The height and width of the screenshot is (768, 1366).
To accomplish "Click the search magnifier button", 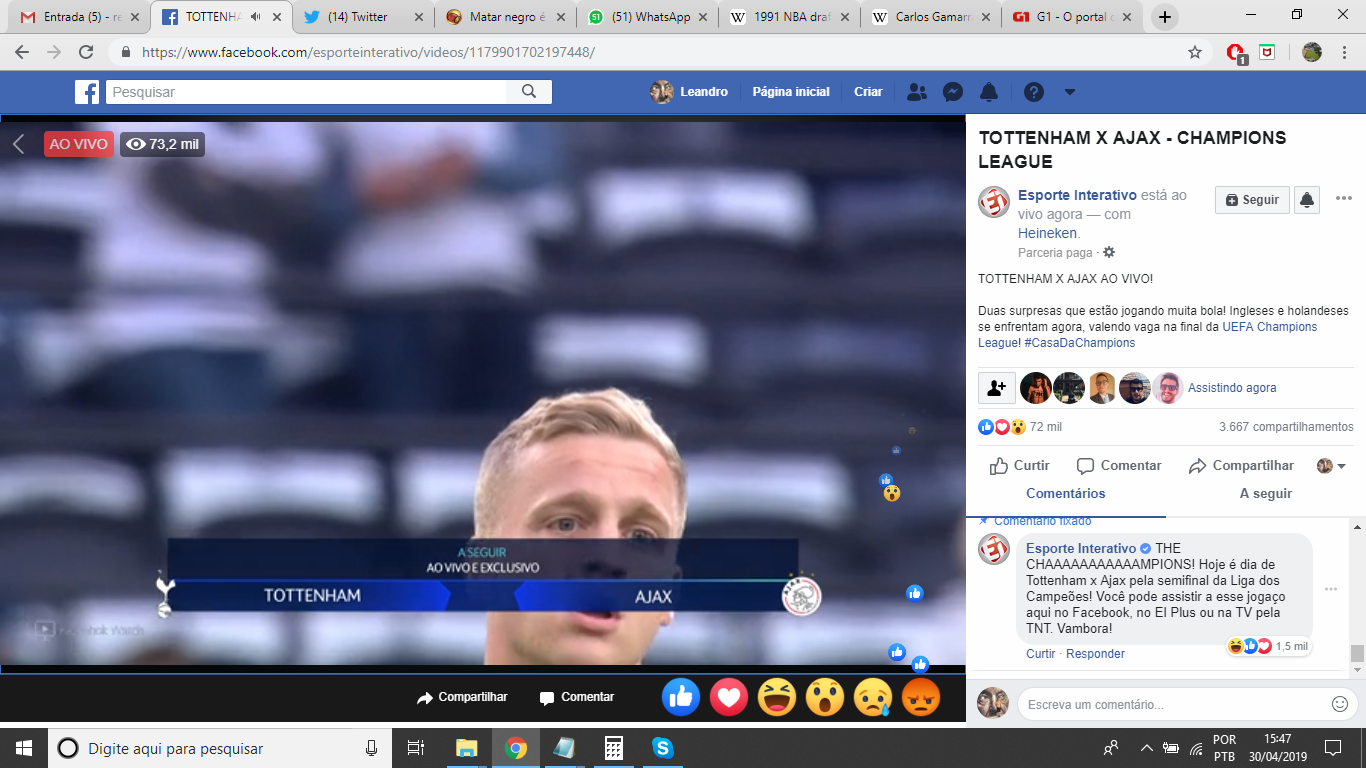I will pos(529,92).
